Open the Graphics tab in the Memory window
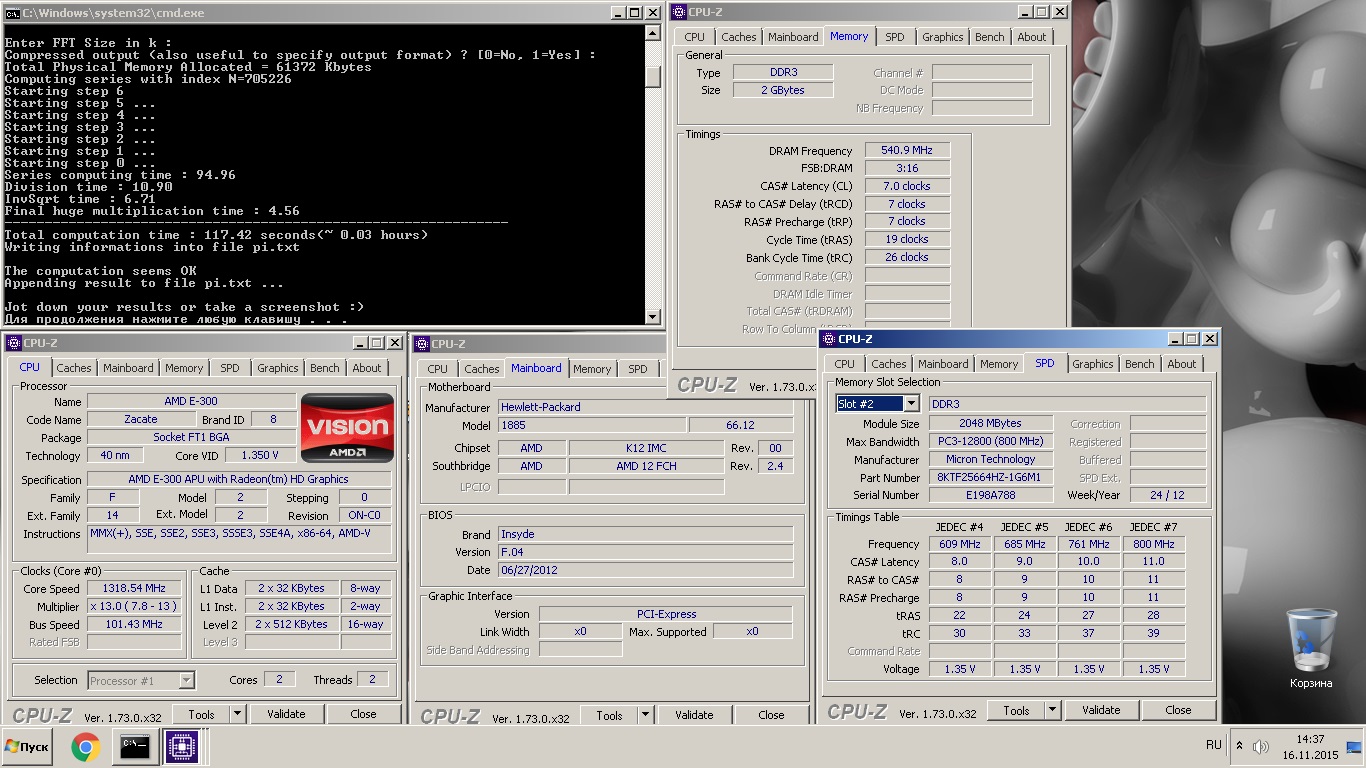Viewport: 1366px width, 768px height. [942, 37]
